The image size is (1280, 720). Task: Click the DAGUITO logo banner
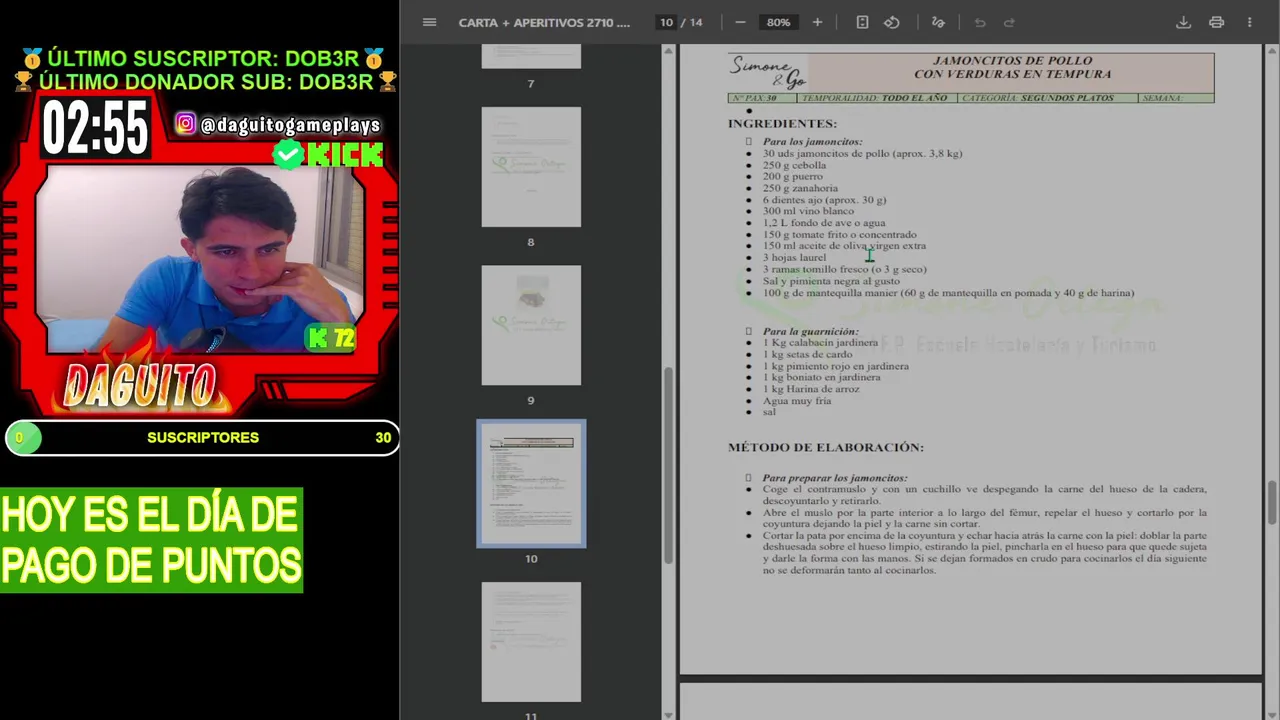[x=140, y=385]
